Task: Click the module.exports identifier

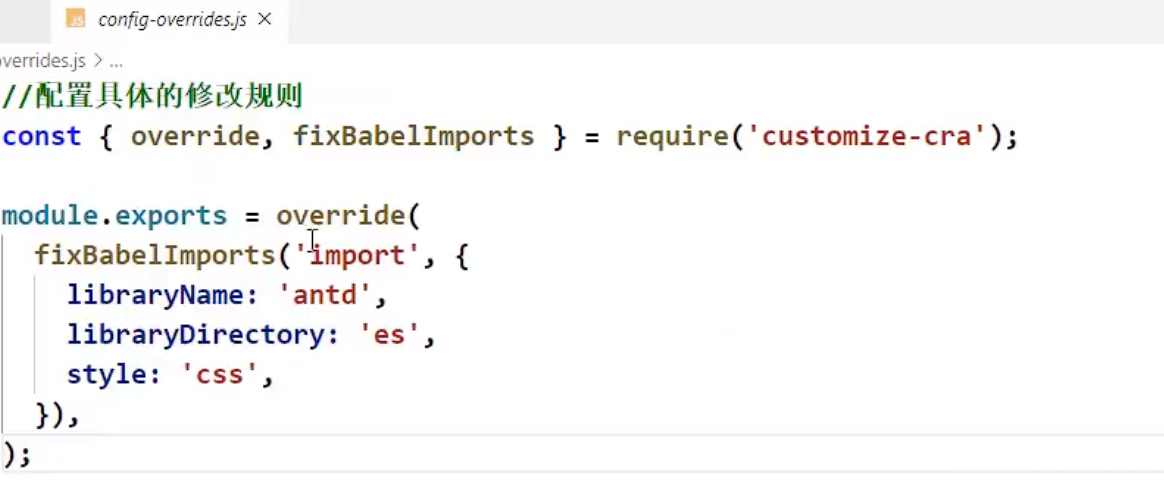Action: point(114,215)
